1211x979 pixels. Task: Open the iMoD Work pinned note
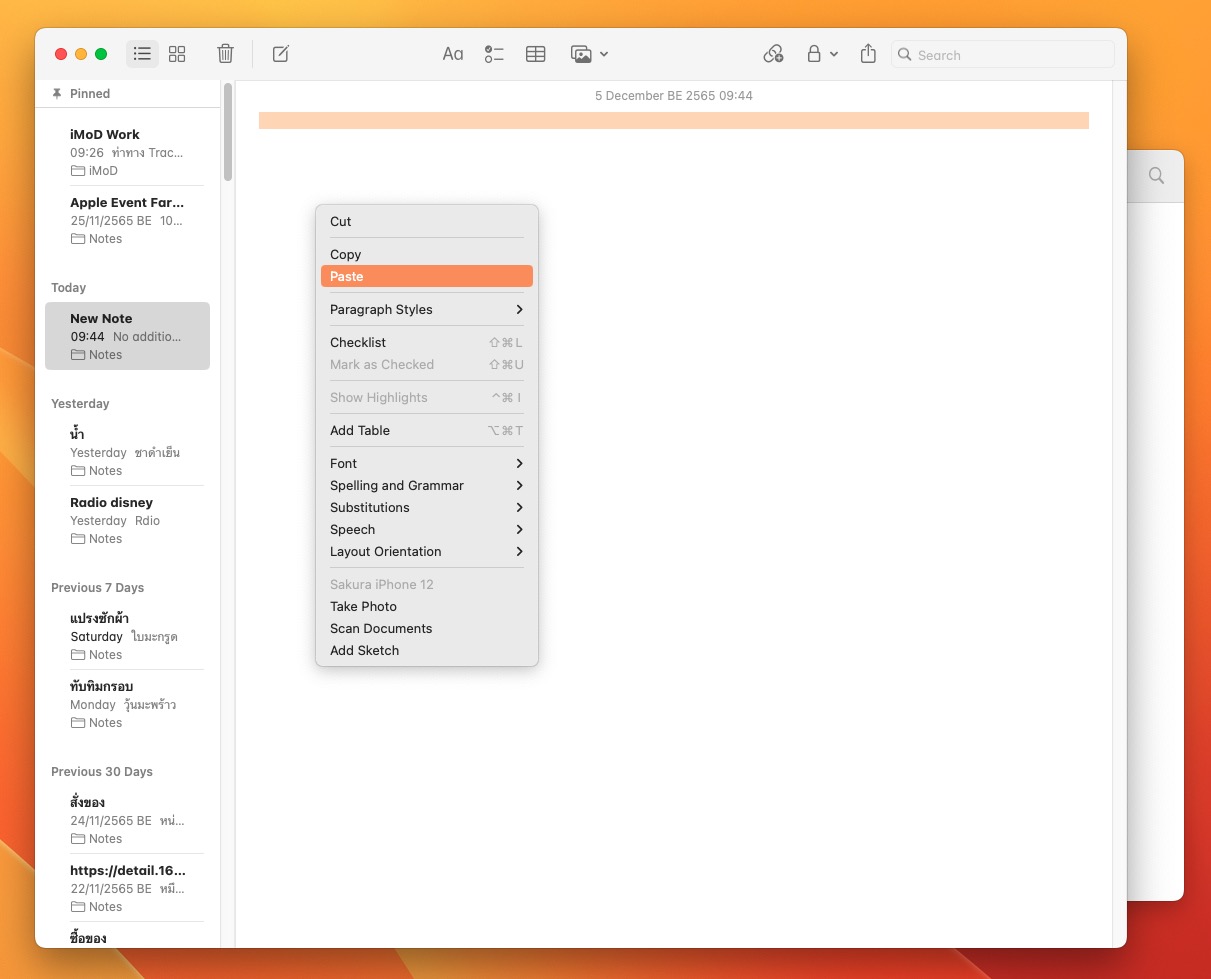128,151
